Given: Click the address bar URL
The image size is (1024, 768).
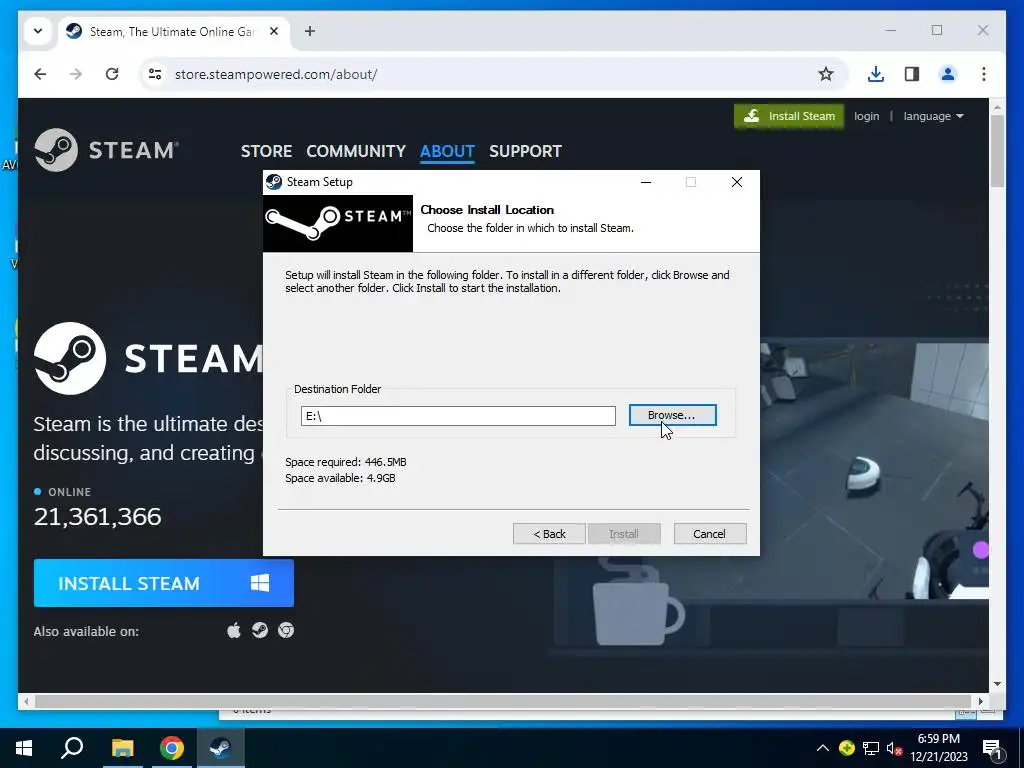Looking at the screenshot, I should 276,74.
